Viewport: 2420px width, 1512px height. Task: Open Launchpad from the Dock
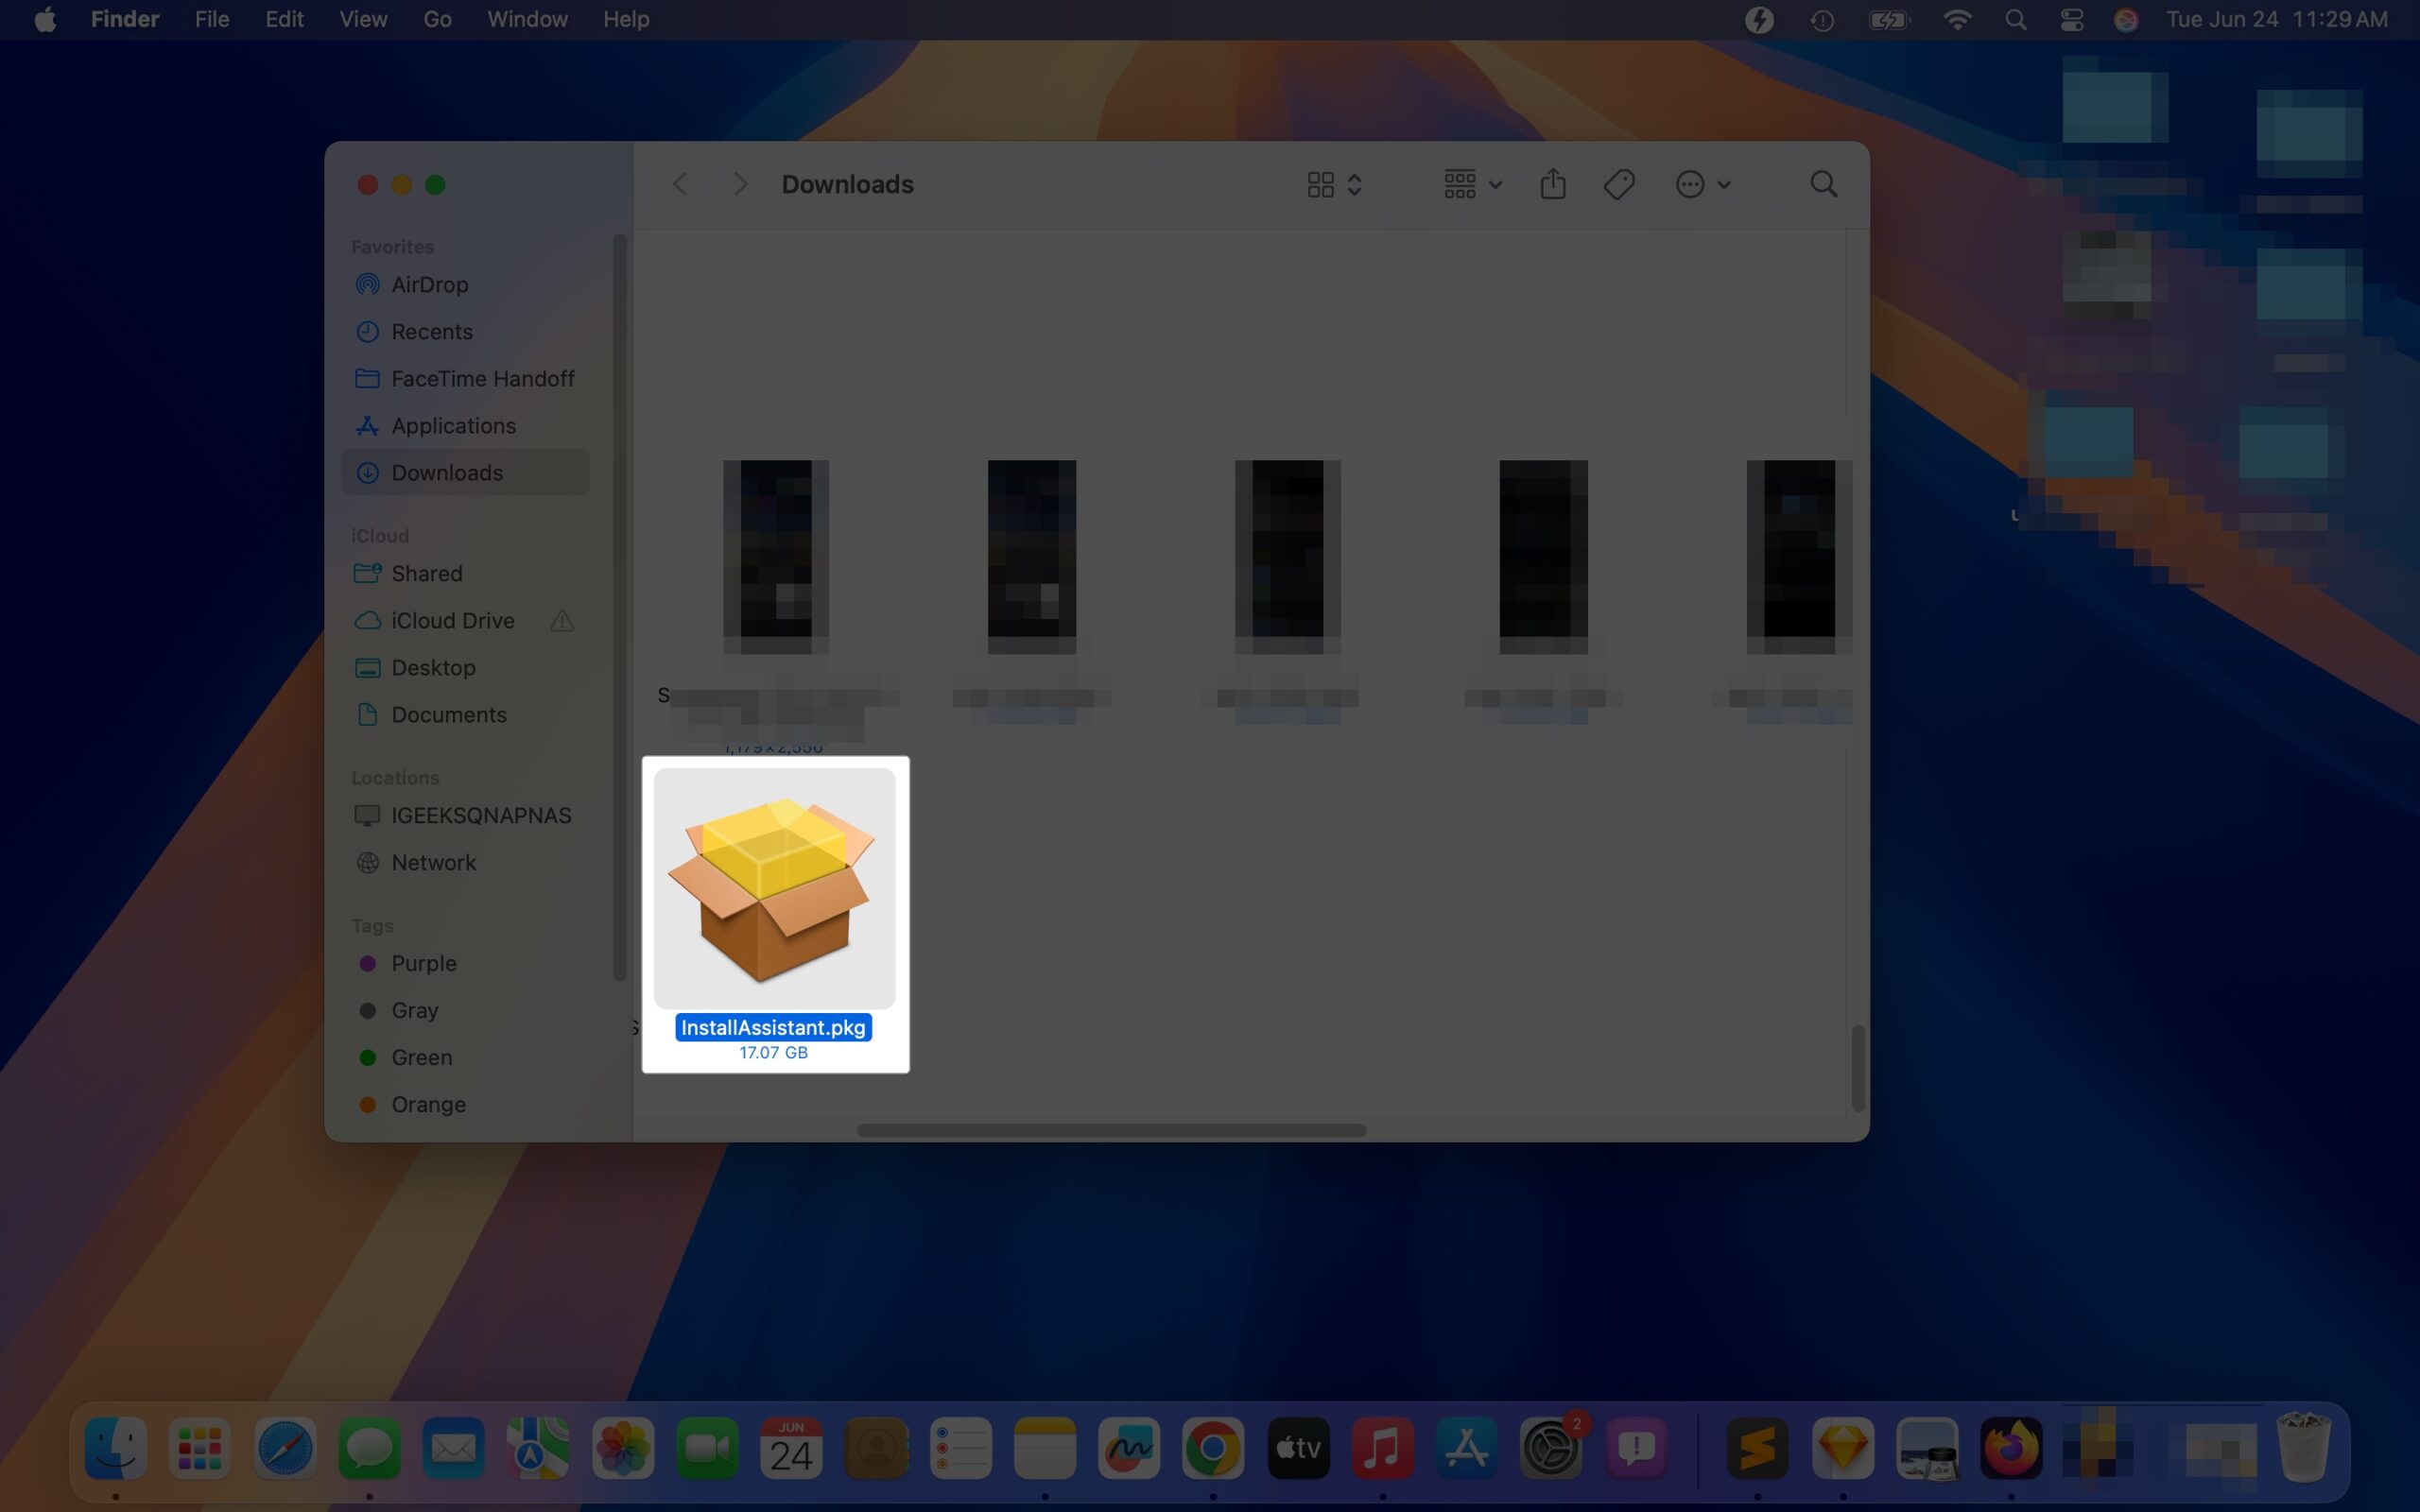point(199,1447)
